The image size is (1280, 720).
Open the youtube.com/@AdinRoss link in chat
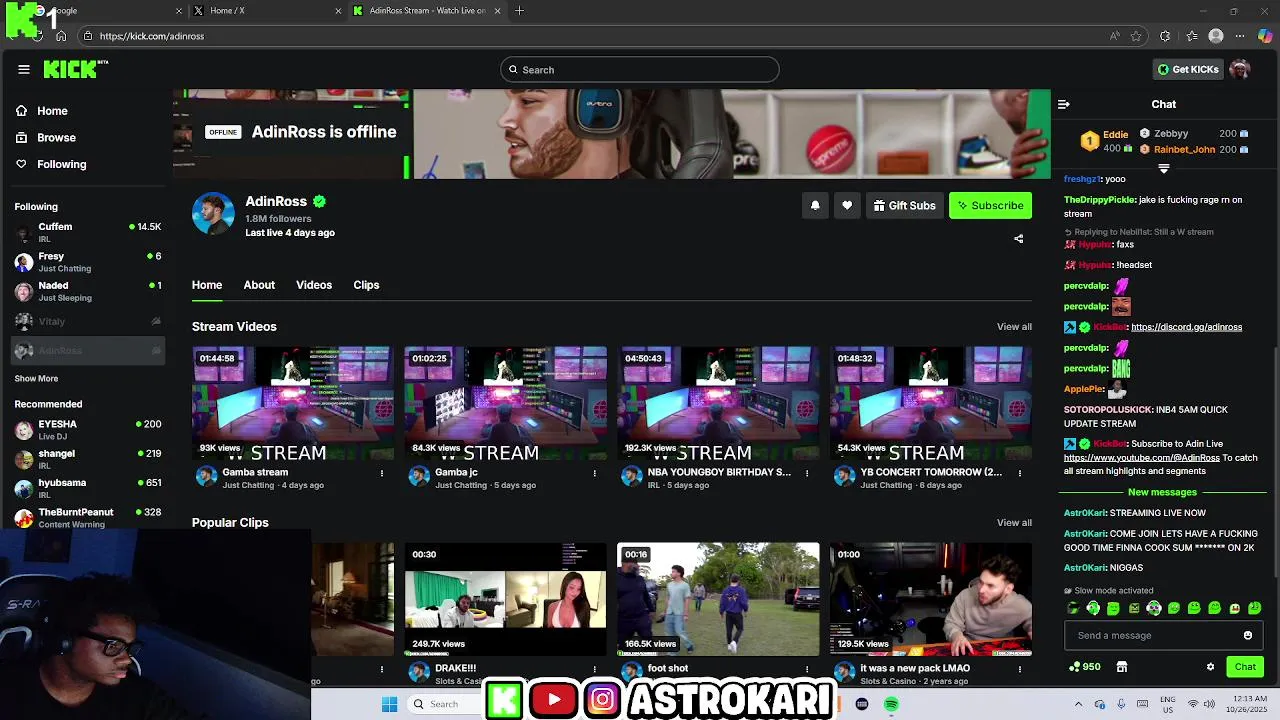pyautogui.click(x=1142, y=458)
